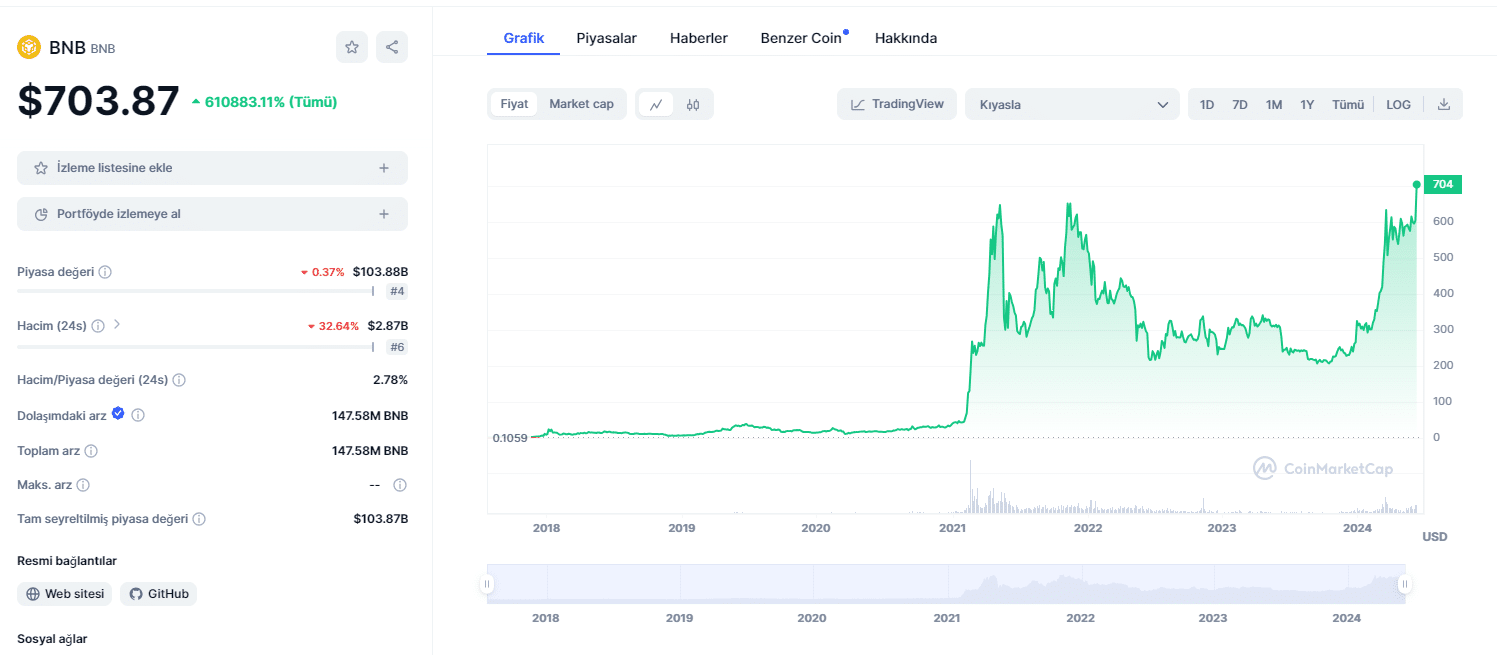Select the 1Y time range
Image resolution: width=1497 pixels, height=655 pixels.
pyautogui.click(x=1307, y=104)
